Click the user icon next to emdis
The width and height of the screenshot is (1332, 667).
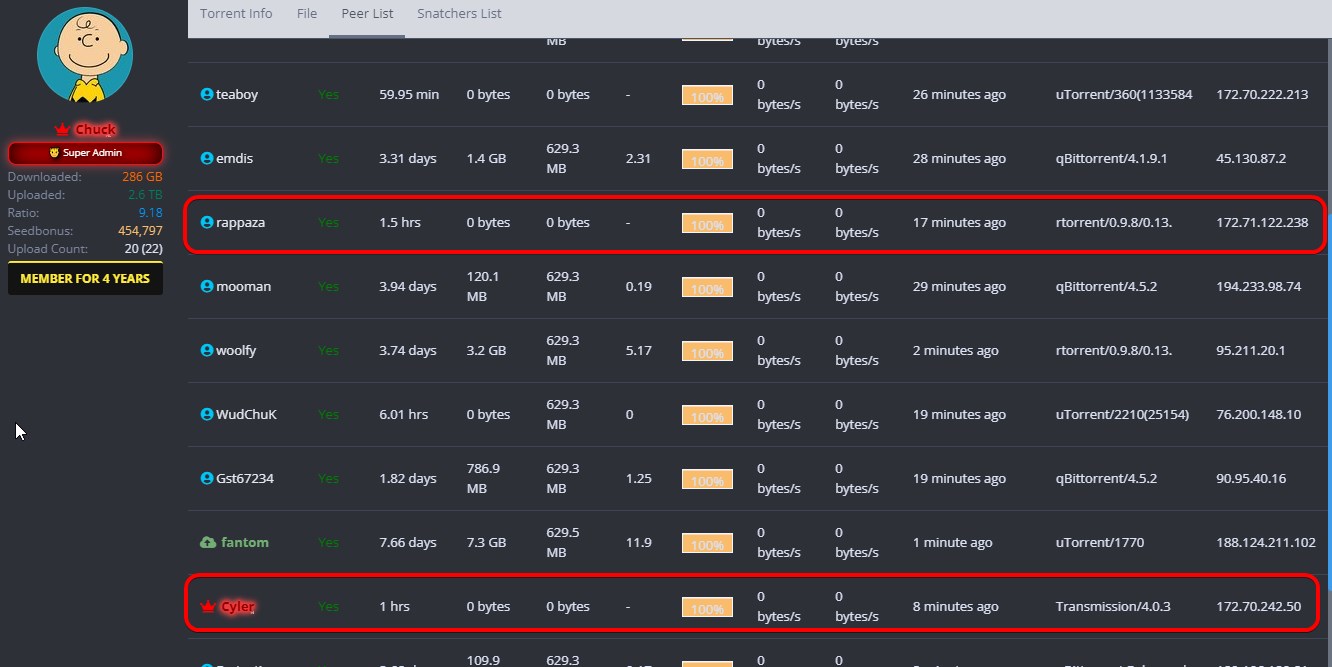click(x=207, y=158)
